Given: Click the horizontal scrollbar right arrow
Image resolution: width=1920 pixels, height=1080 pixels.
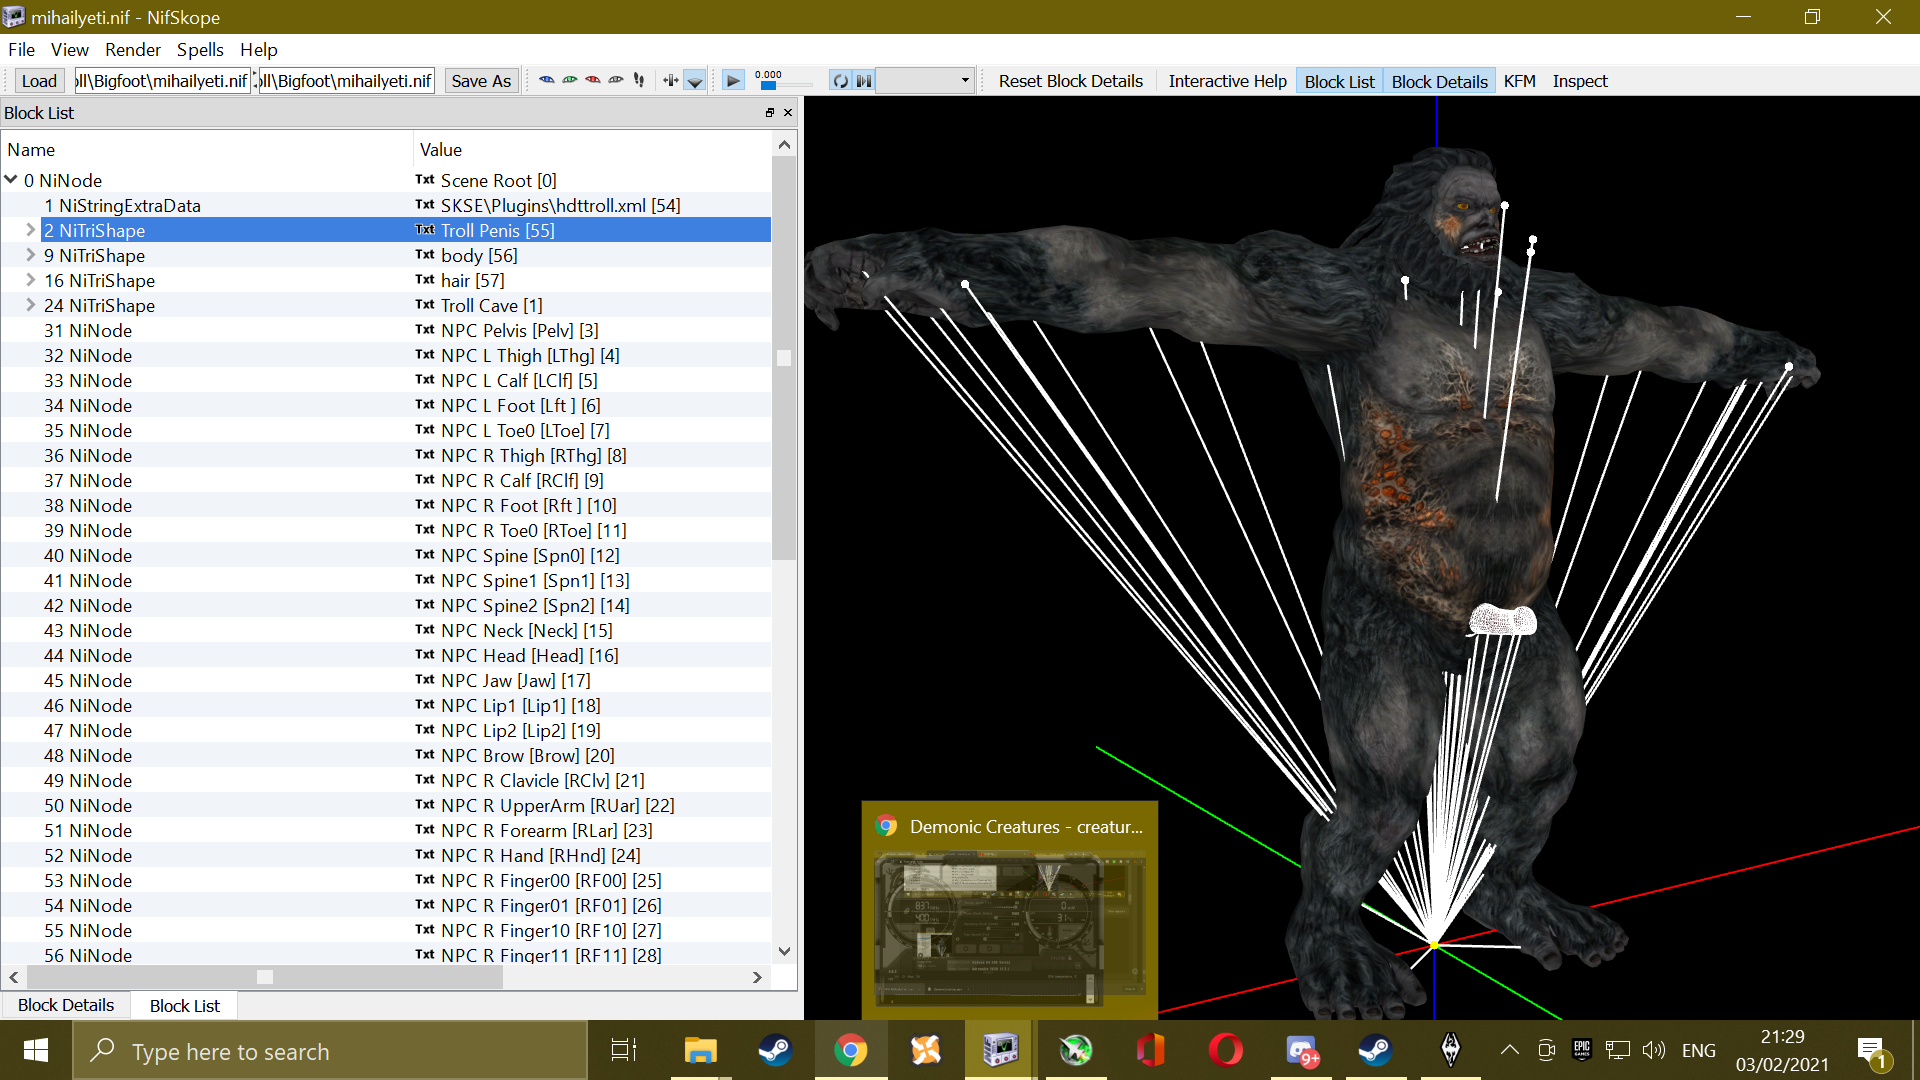Looking at the screenshot, I should coord(757,977).
